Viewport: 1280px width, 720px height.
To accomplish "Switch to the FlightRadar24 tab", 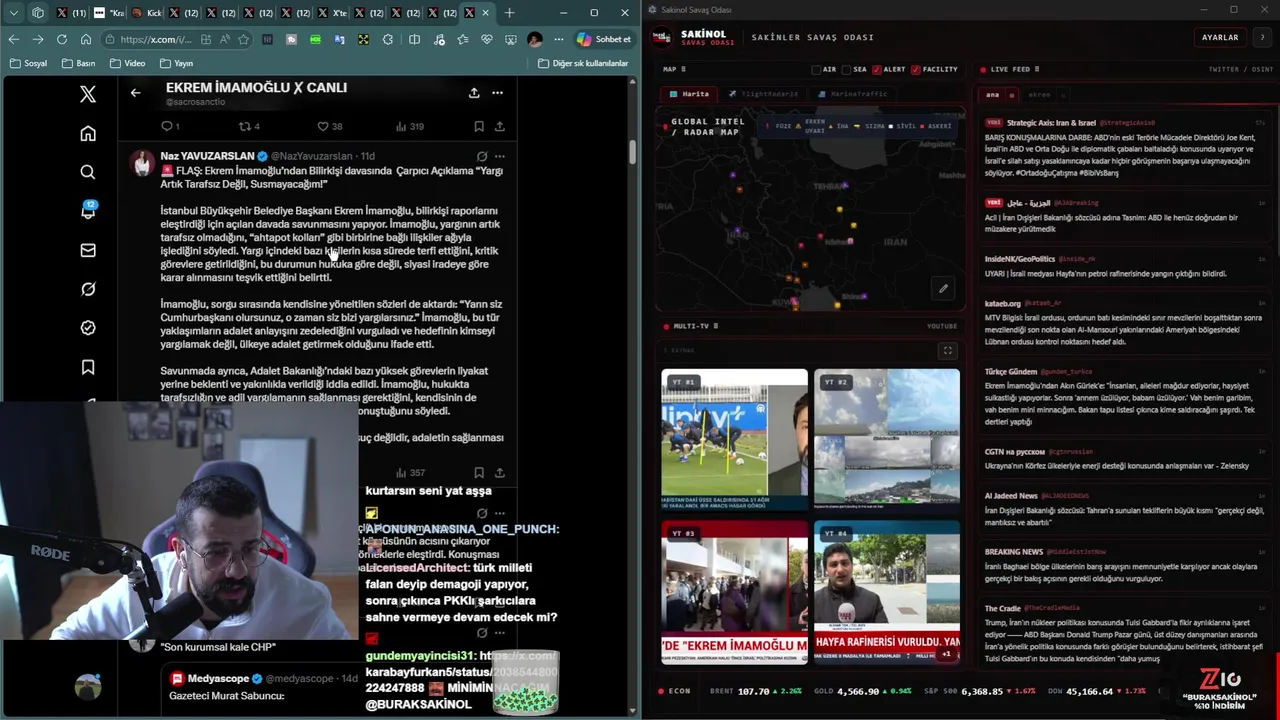I will coord(763,94).
